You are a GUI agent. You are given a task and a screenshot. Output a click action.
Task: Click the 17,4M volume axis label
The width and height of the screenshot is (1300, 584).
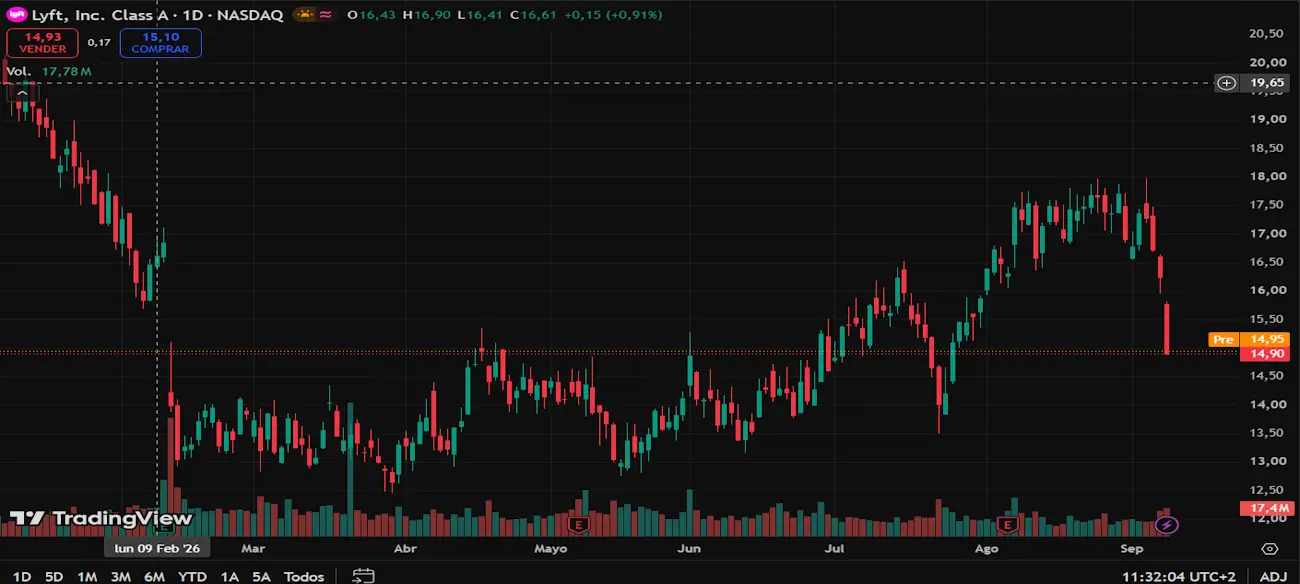tap(1266, 509)
